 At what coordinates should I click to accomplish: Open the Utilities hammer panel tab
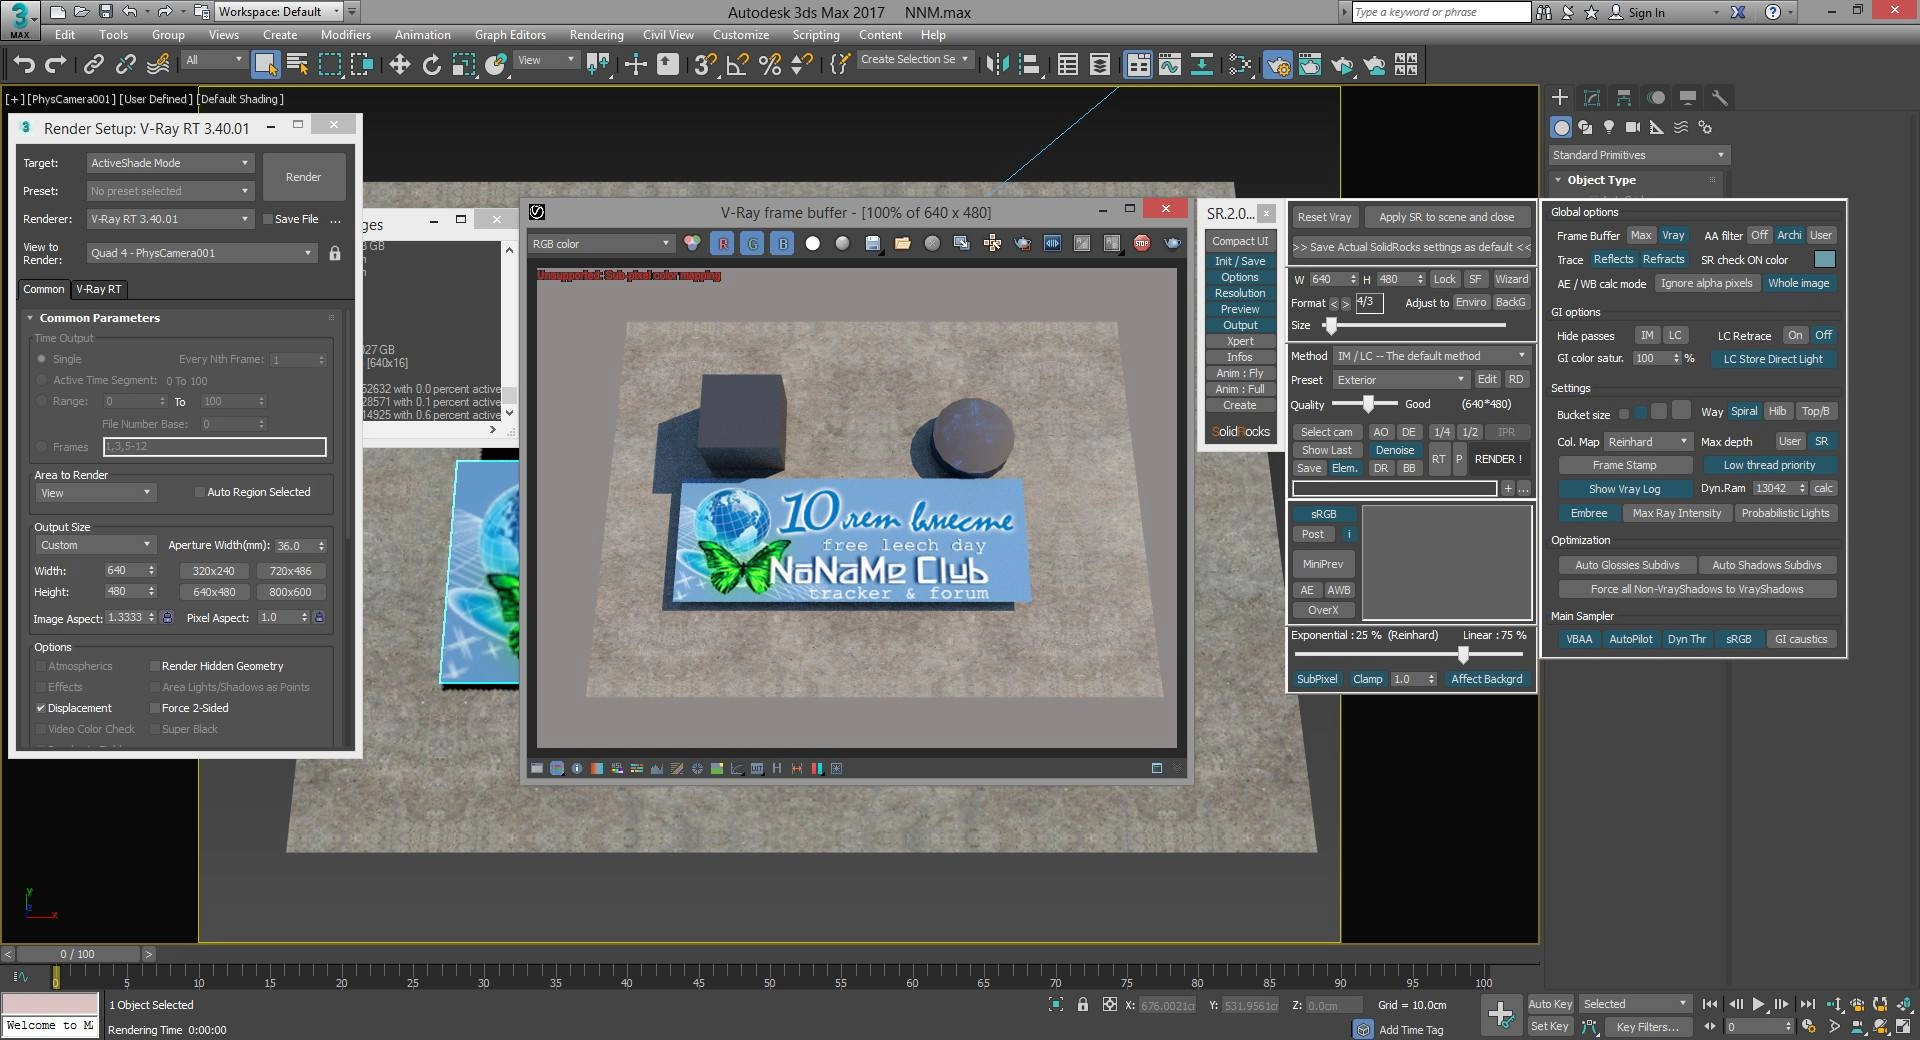click(1720, 97)
